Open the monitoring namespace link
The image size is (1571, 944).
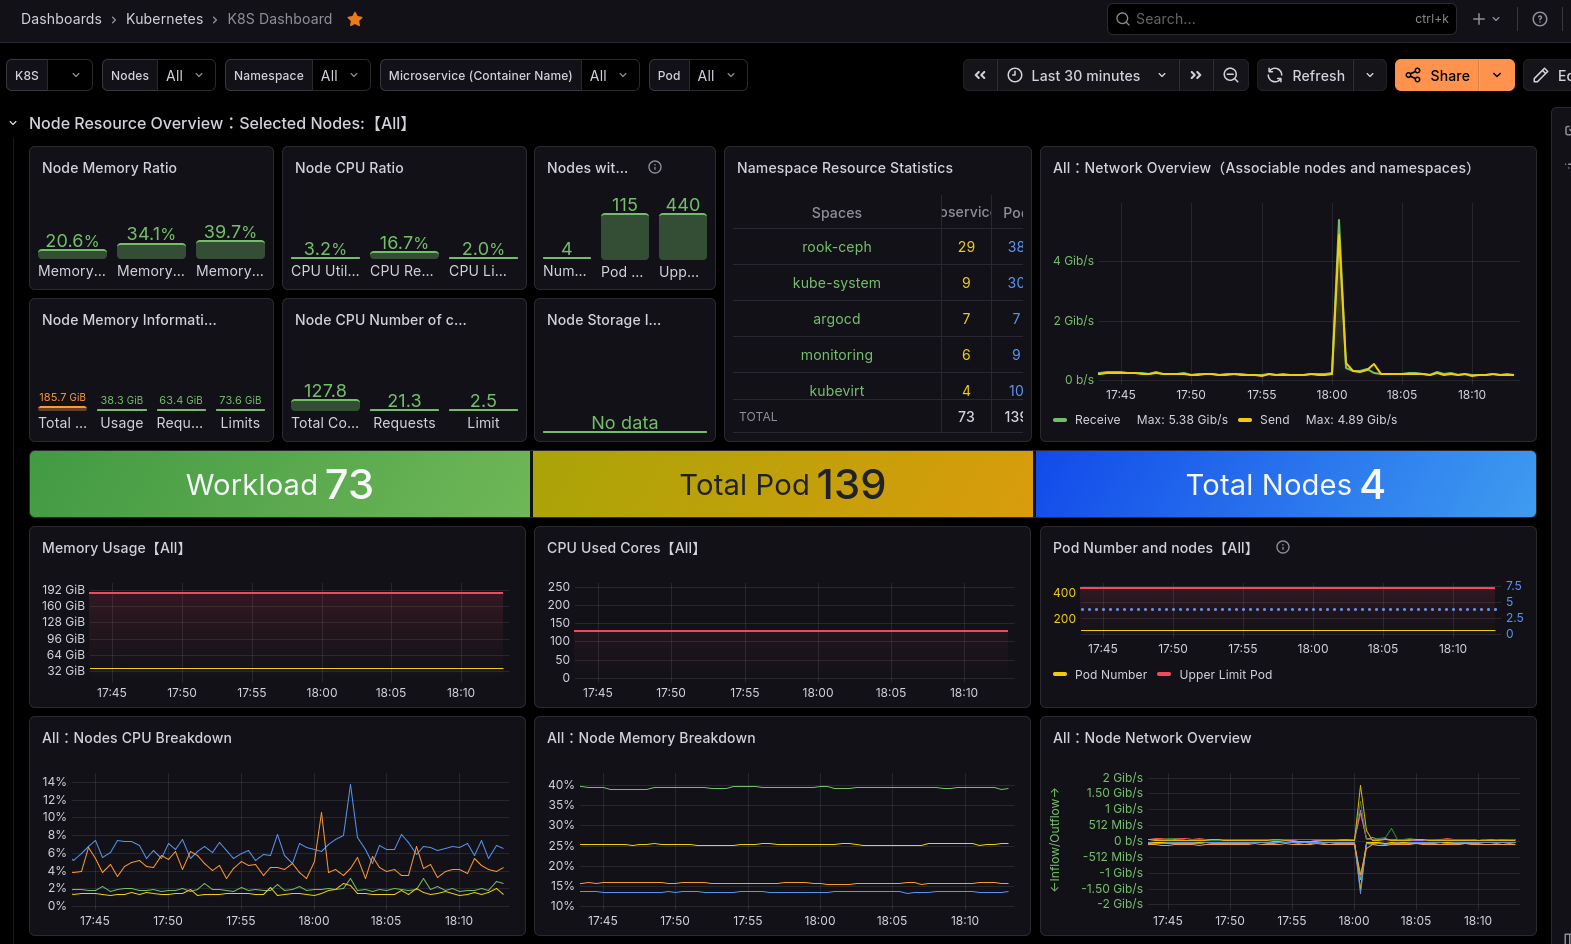pyautogui.click(x=836, y=355)
